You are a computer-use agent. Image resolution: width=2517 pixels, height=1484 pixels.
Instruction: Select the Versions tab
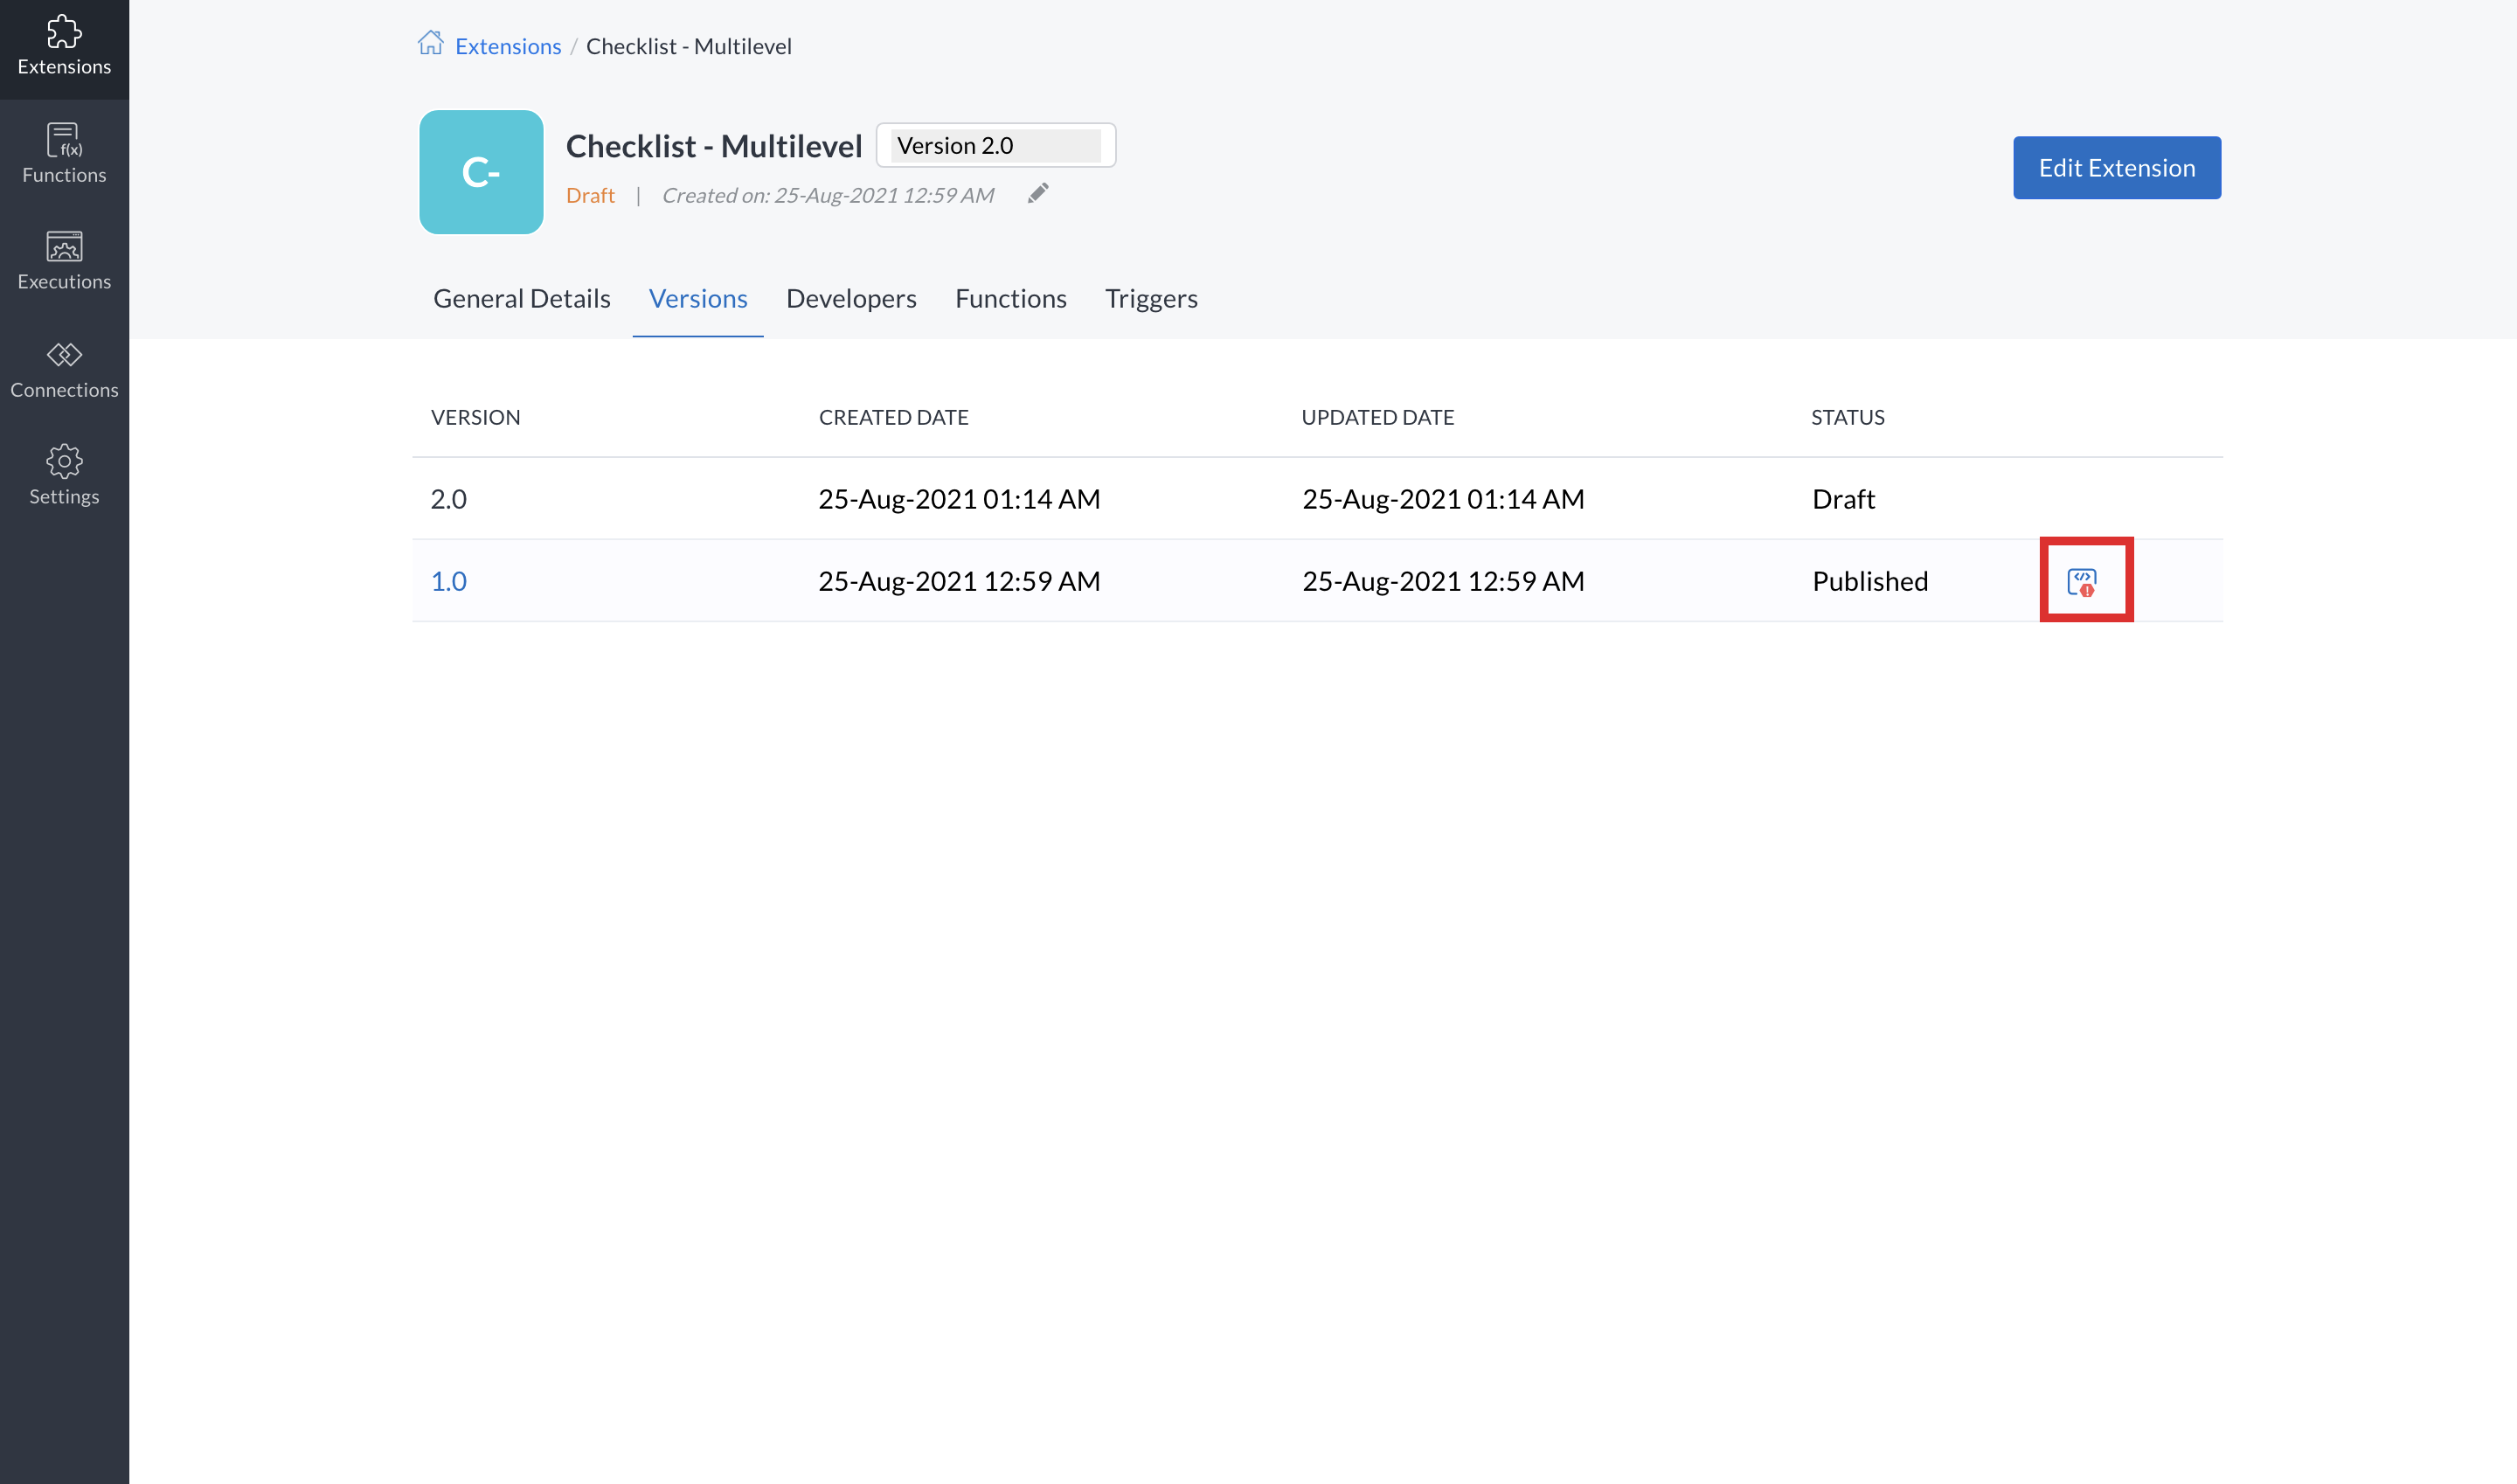pos(698,299)
